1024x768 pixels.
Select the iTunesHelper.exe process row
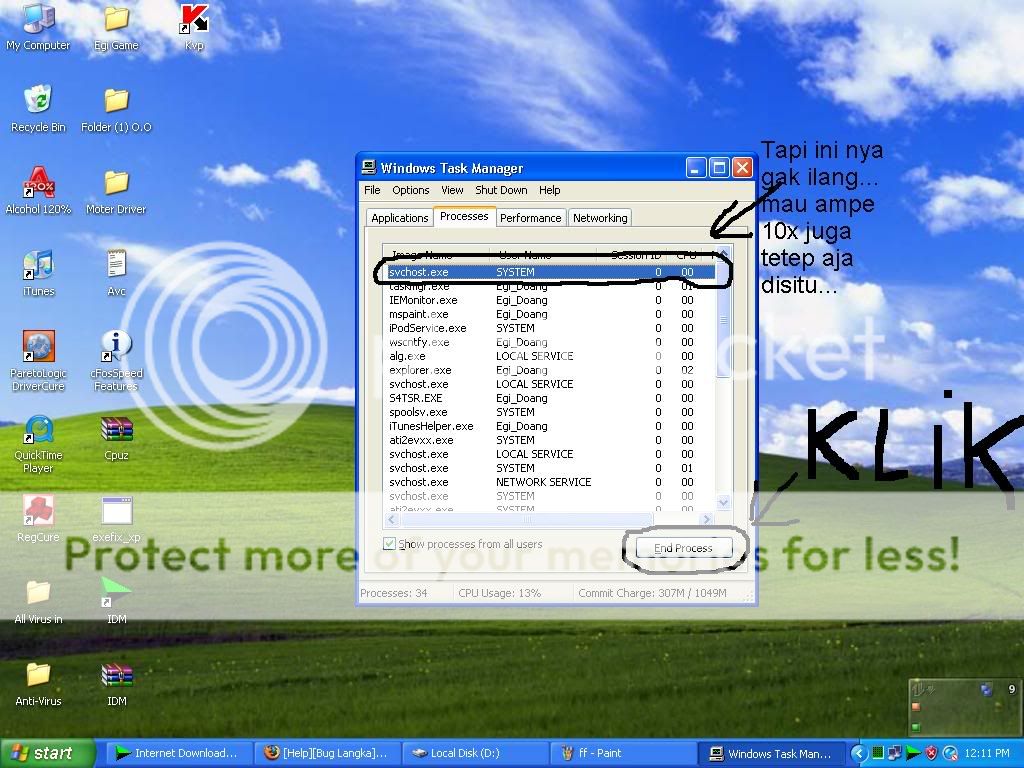549,426
